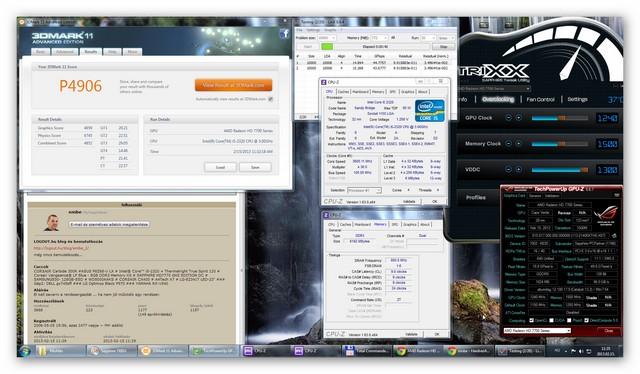
Task: Switch to the Fan Control tab in TriXX
Action: pos(540,99)
